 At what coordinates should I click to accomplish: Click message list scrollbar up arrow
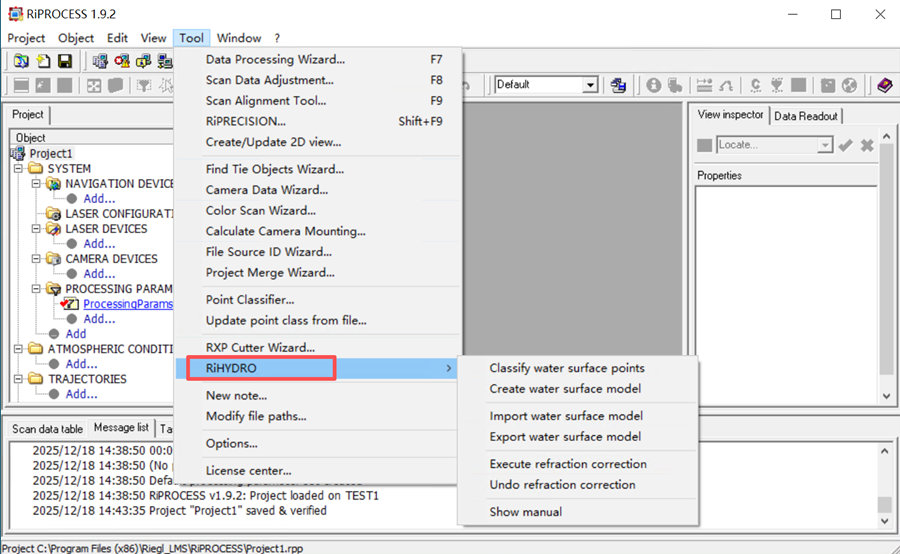coord(885,451)
